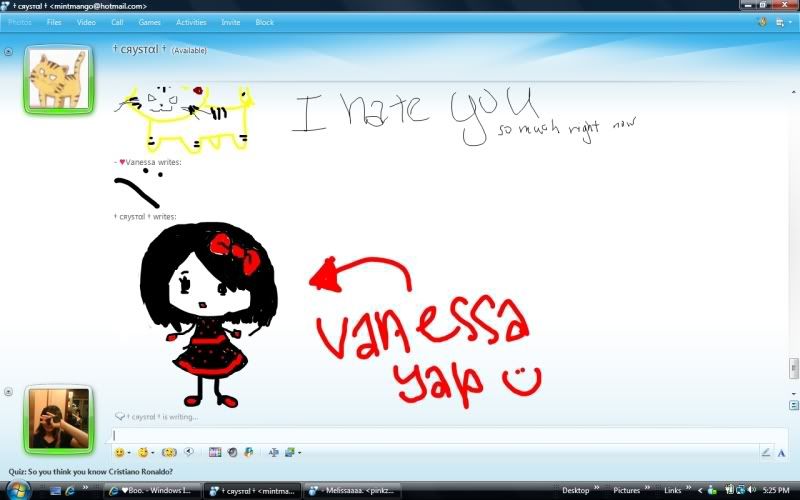This screenshot has height=500, width=800.
Task: Switch to handwriting pen input mode
Action: [766, 453]
